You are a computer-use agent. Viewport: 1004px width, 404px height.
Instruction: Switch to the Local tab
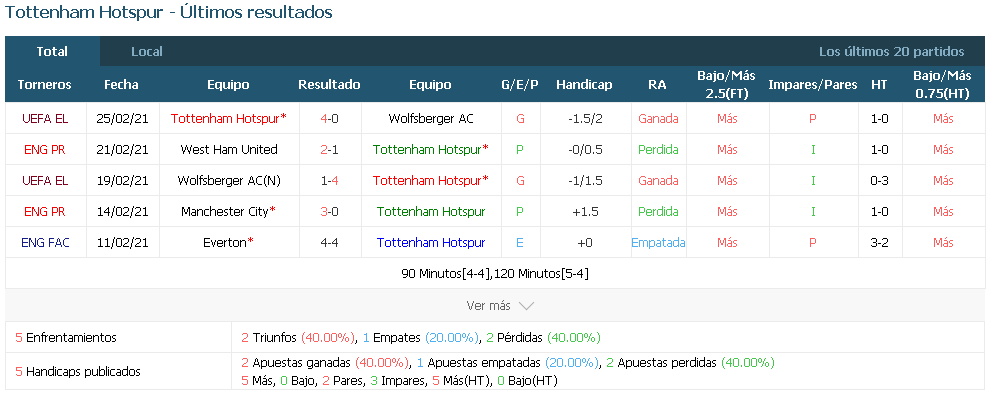[x=147, y=51]
